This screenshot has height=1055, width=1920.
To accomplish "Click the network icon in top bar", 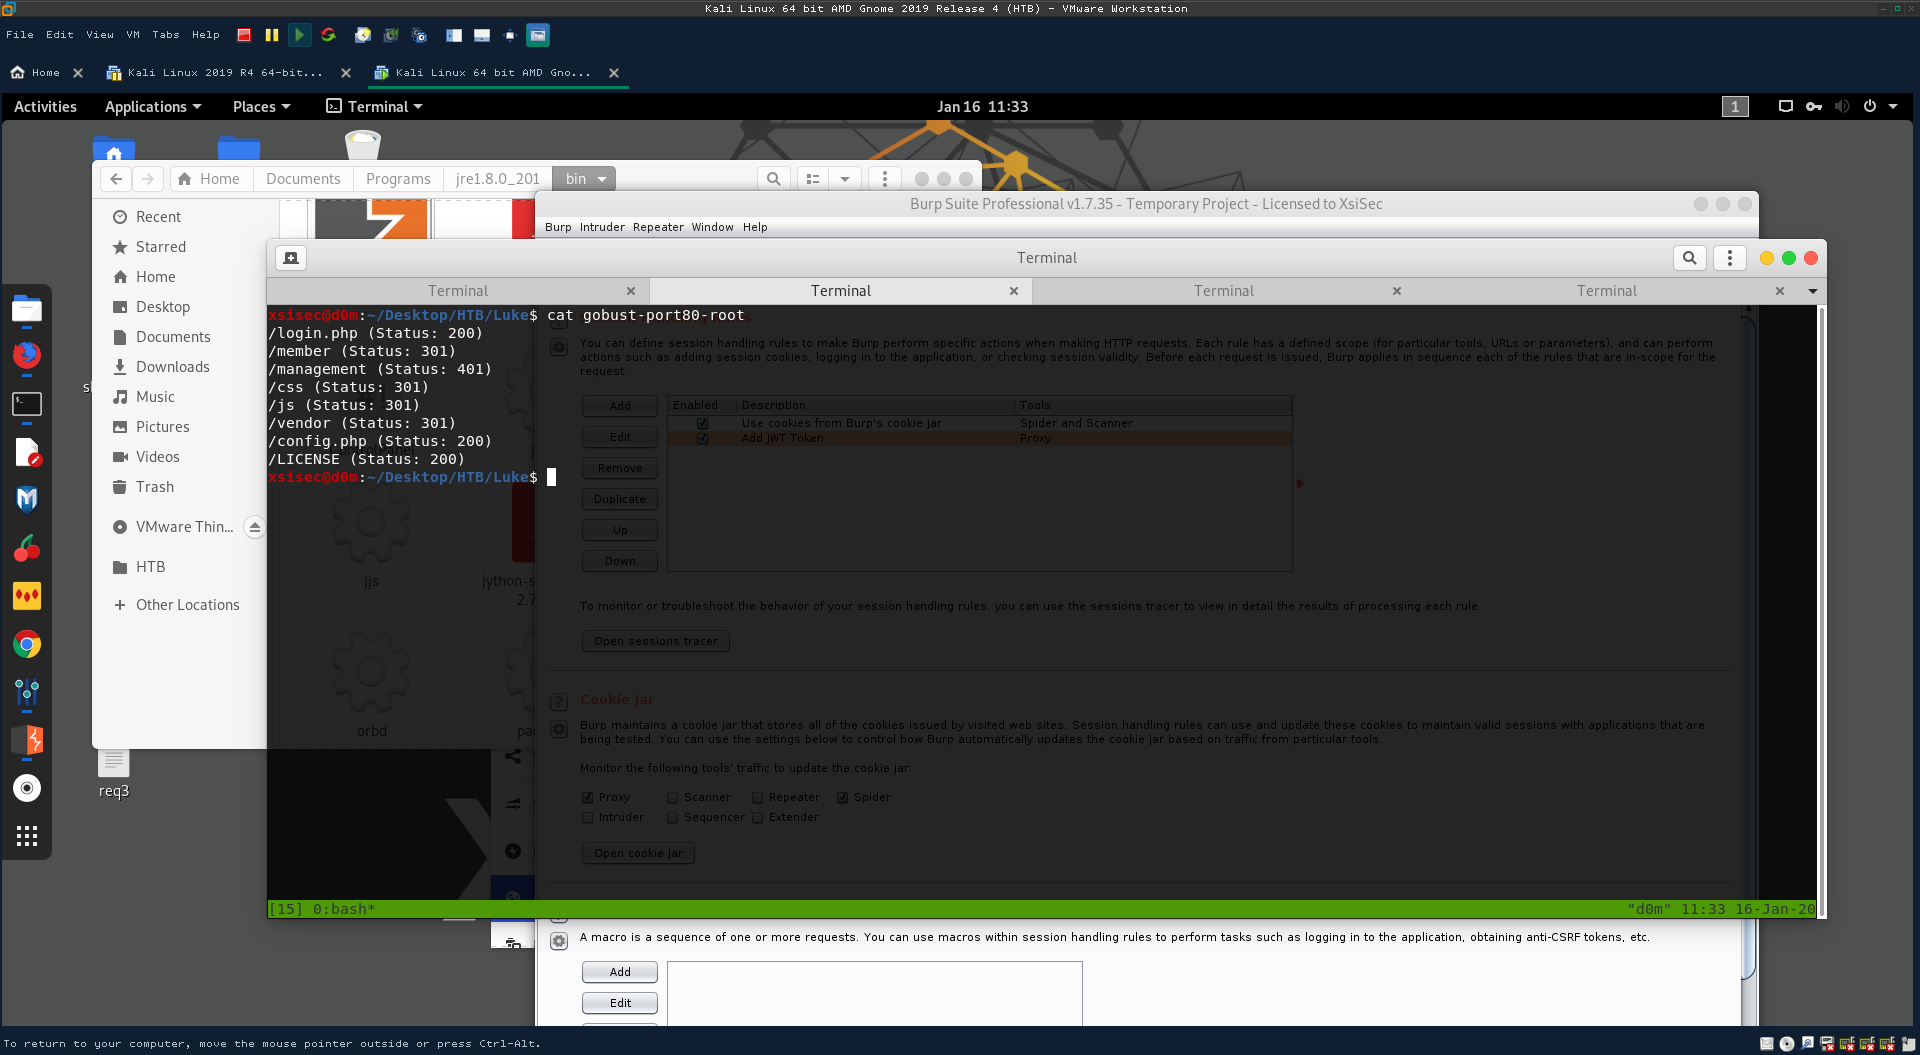I will (x=1786, y=106).
